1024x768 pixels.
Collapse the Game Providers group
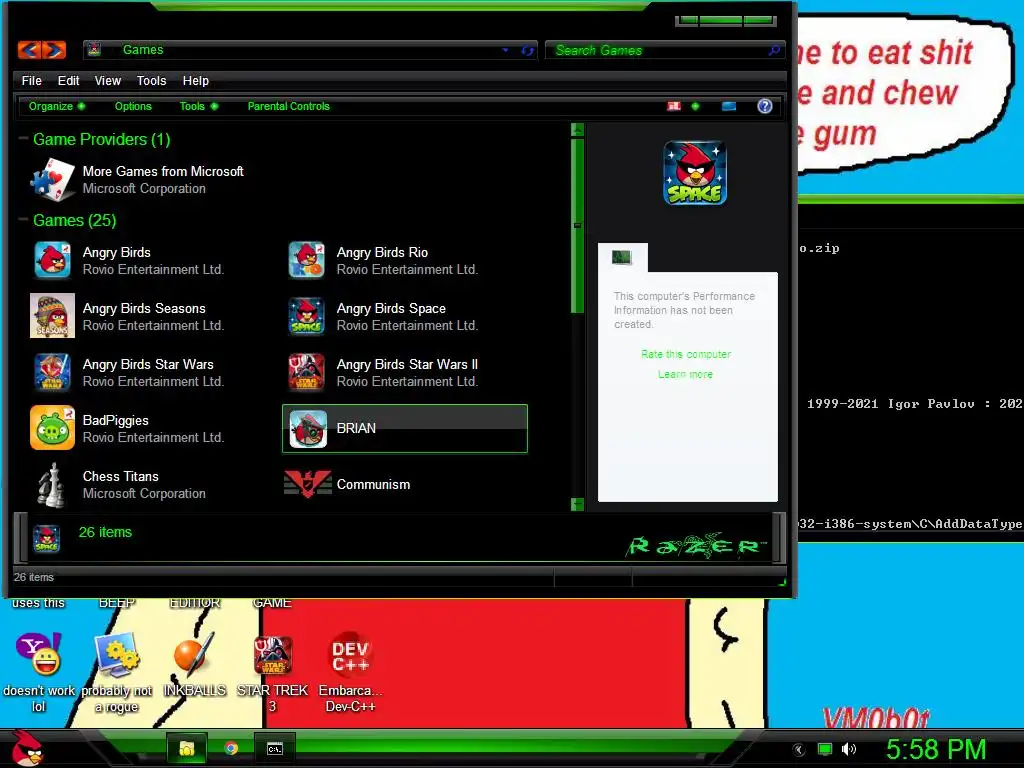tap(23, 138)
